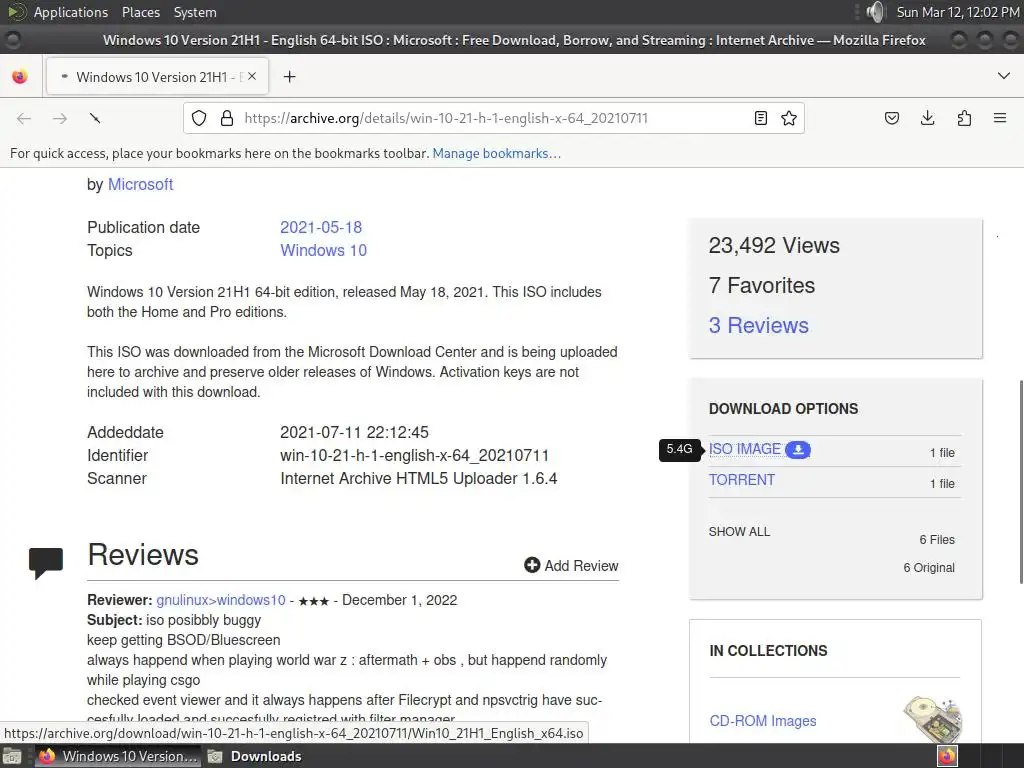This screenshot has width=1024, height=768.
Task: Click the volume speaker icon in panel
Action: [876, 12]
